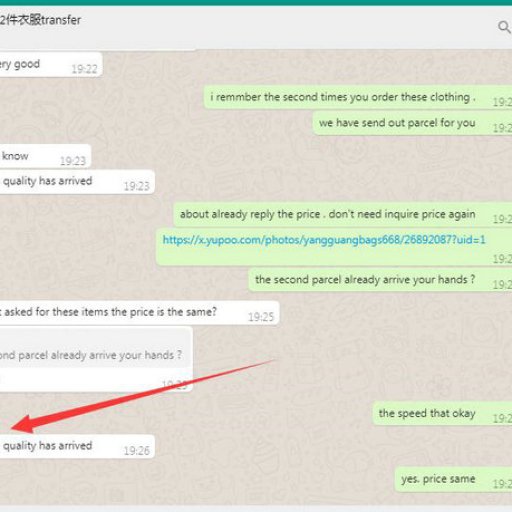Viewport: 512px width, 512px height.
Task: Click the chat title ending in transfer
Action: pyautogui.click(x=40, y=20)
